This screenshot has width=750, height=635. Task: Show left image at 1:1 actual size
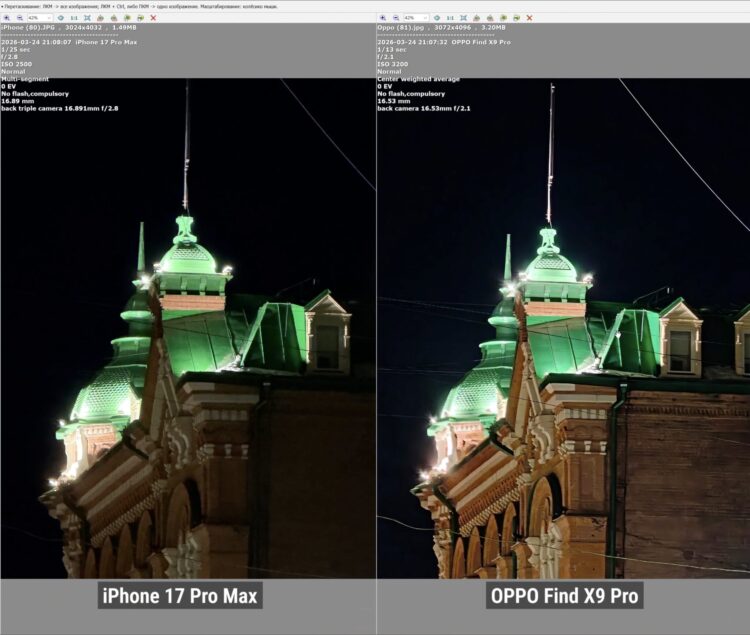[74, 18]
